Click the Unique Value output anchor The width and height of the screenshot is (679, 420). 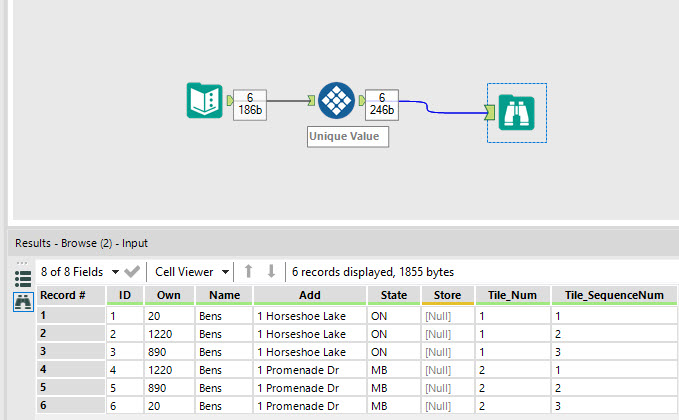362,99
